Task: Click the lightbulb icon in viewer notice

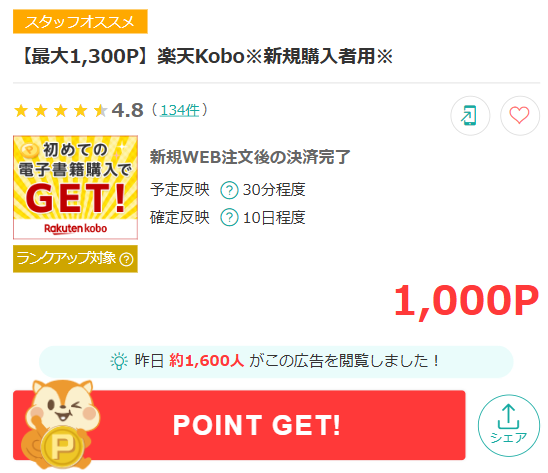Action: [x=119, y=361]
